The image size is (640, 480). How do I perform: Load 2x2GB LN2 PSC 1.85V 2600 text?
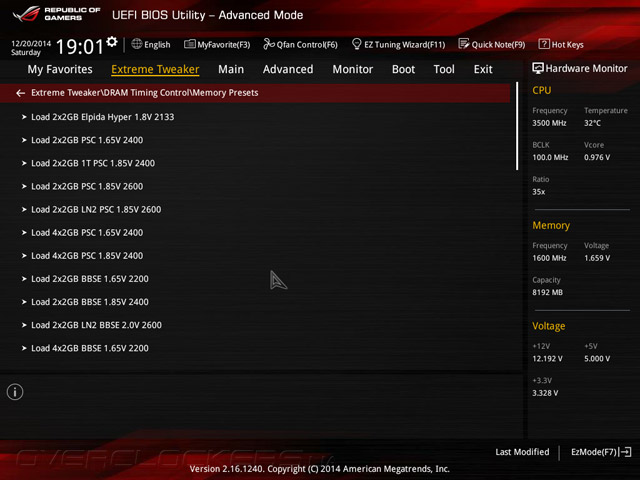96,209
